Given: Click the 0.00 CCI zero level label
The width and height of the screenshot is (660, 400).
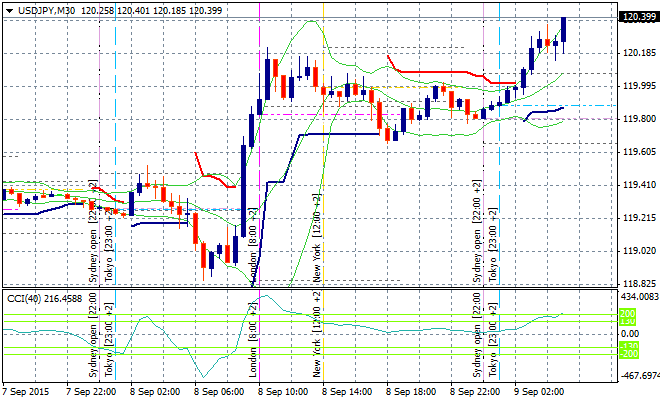Looking at the screenshot, I should (630, 334).
